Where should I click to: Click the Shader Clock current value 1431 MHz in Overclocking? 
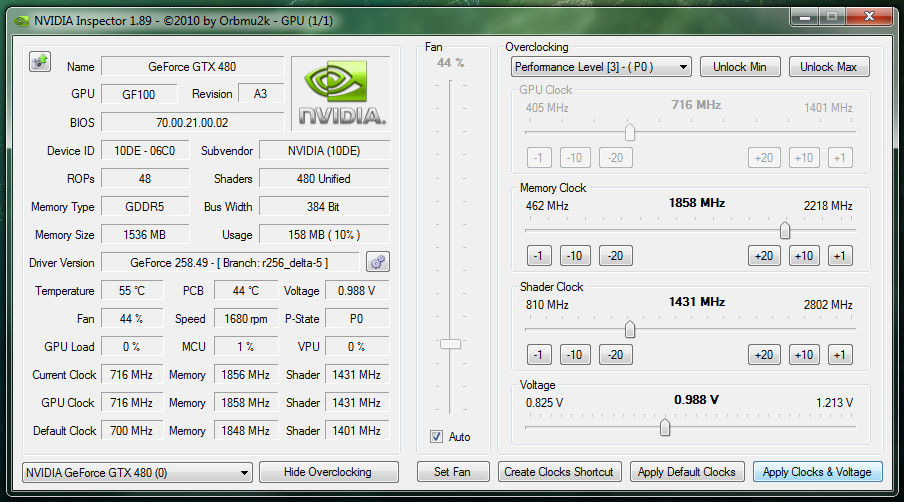point(696,302)
